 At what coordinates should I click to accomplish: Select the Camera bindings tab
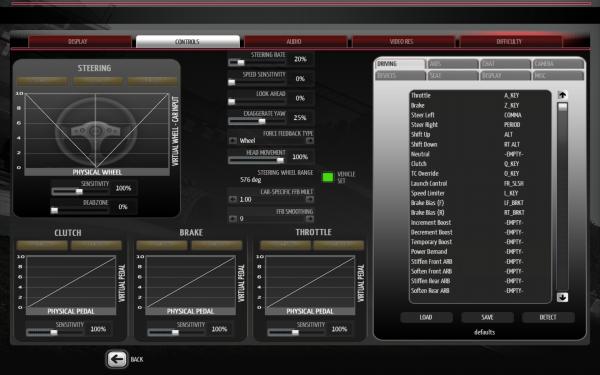[558, 64]
